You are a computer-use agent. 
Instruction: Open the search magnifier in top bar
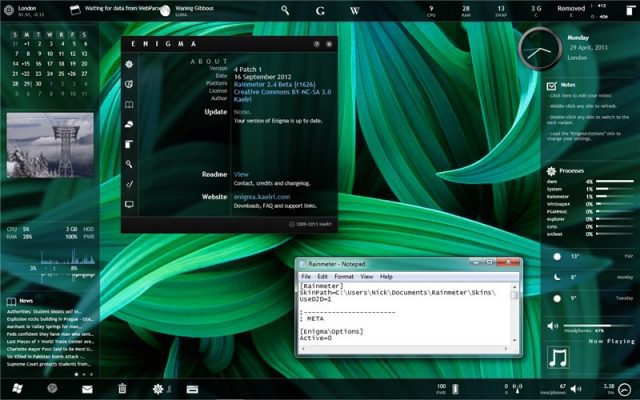click(285, 10)
